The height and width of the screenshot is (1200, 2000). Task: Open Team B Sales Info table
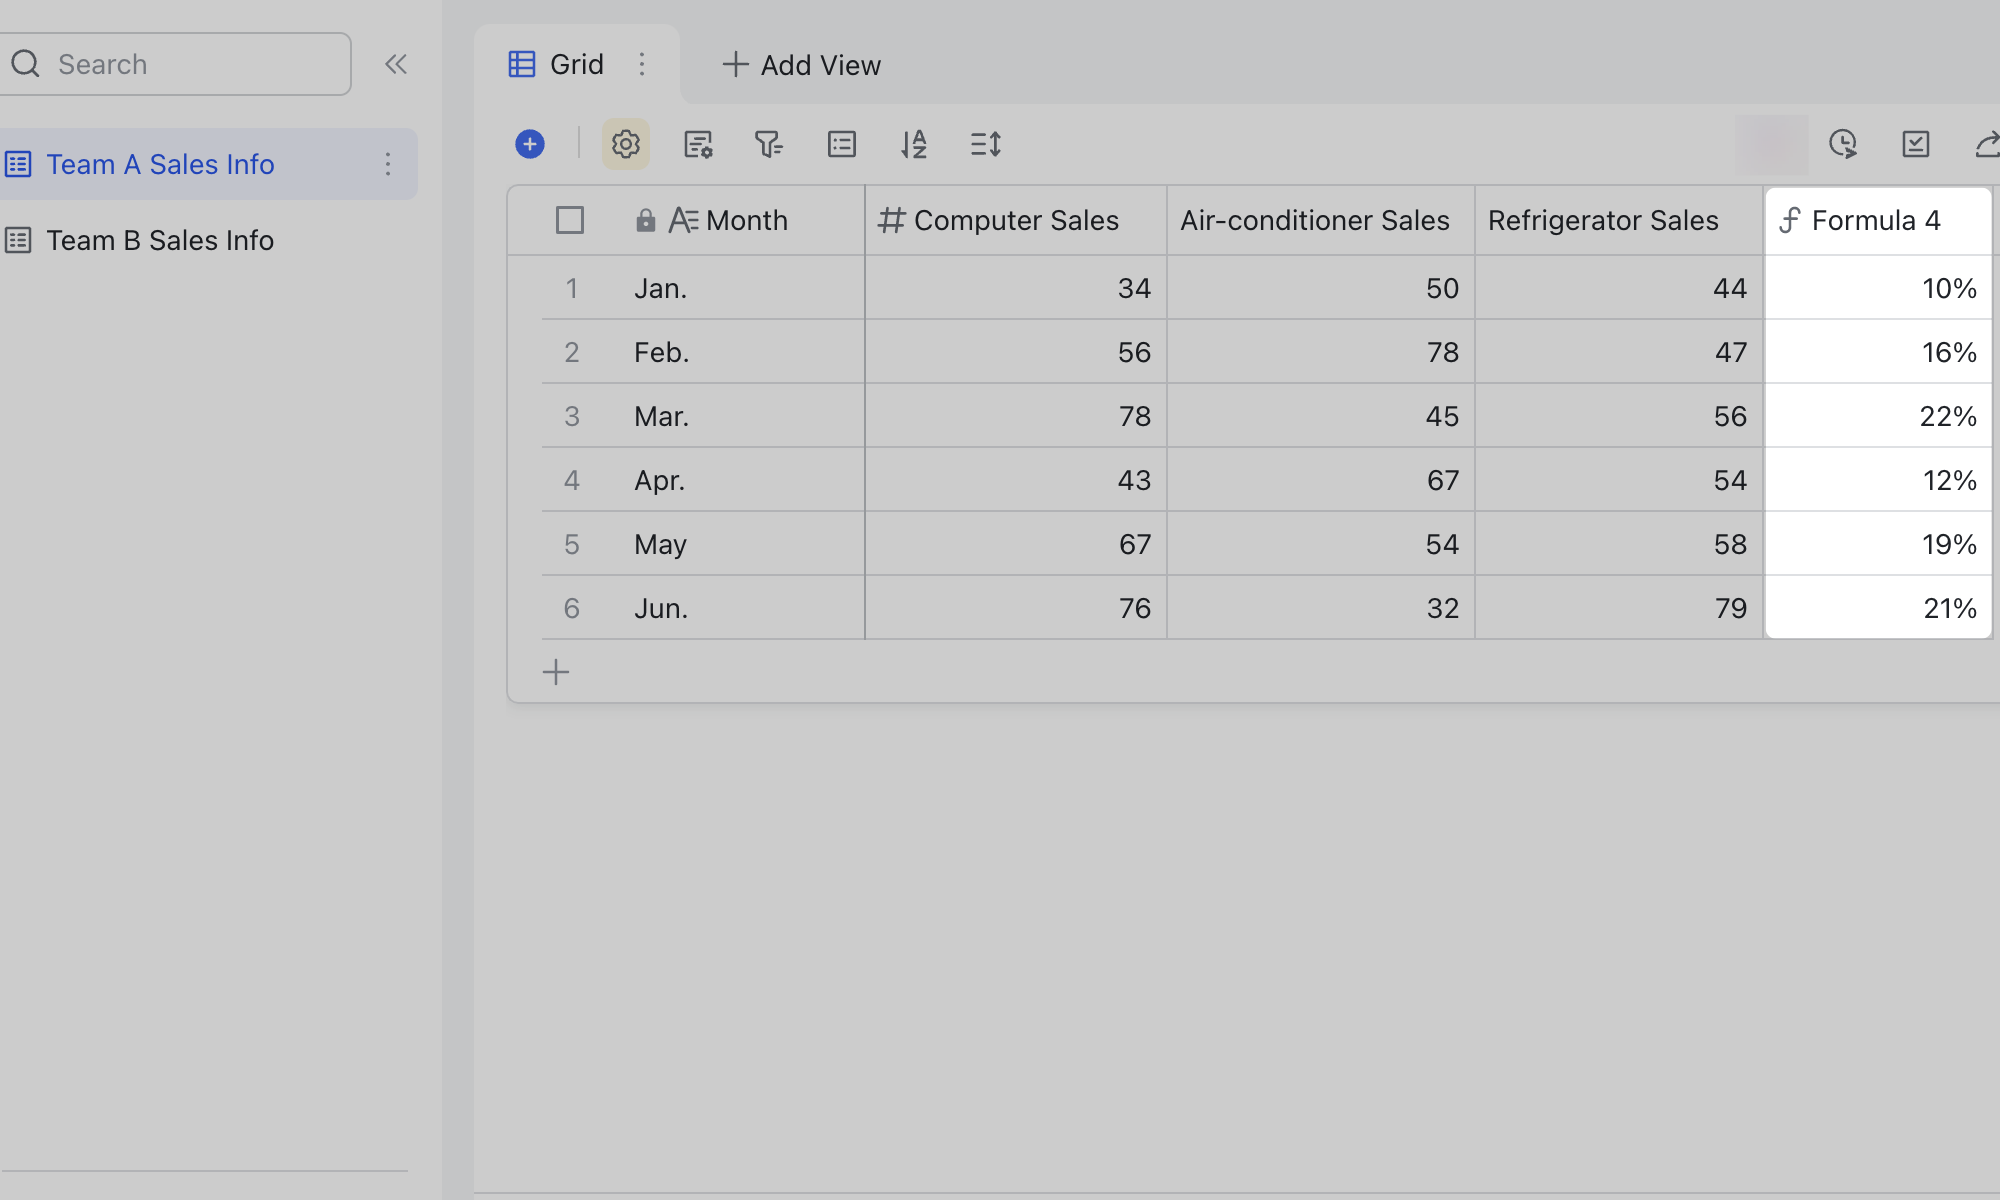click(x=208, y=240)
